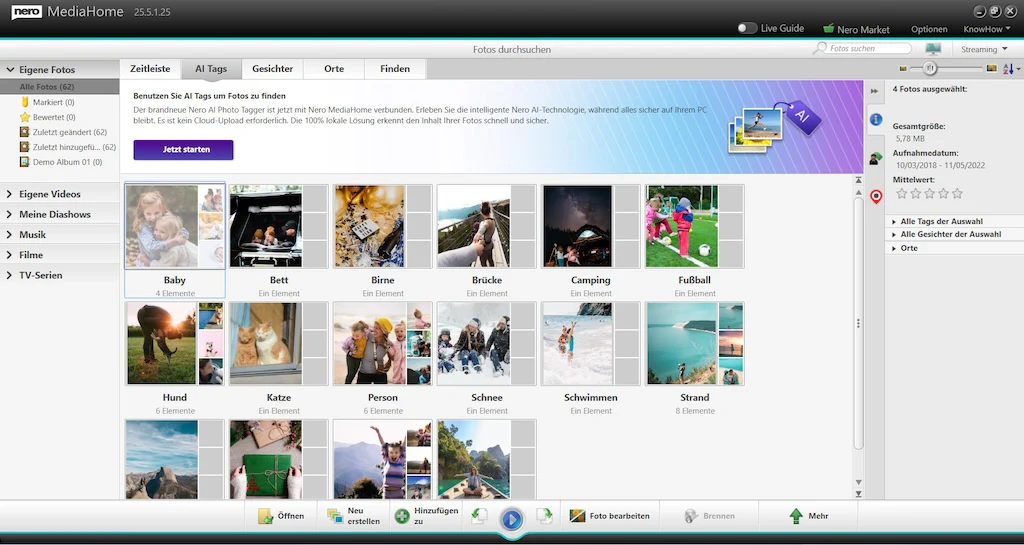Click Neu erstellen

353,516
